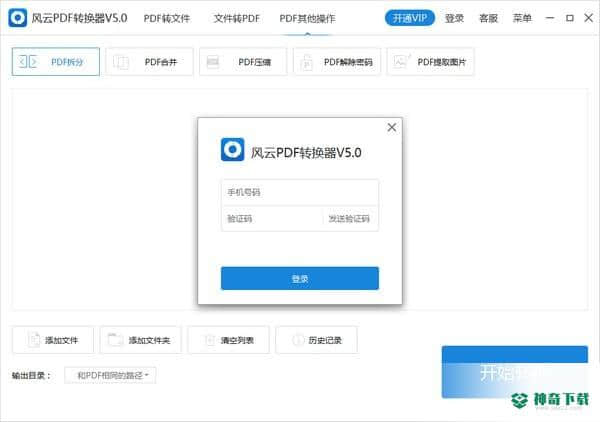This screenshot has width=600, height=422.
Task: Focus the 验证码 verification code field
Action: click(x=272, y=218)
